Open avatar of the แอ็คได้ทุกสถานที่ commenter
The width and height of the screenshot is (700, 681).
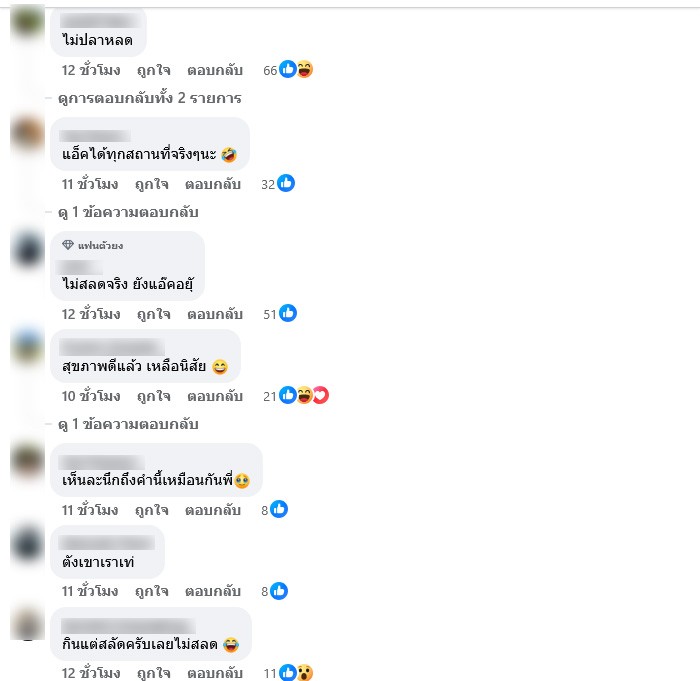coord(27,134)
